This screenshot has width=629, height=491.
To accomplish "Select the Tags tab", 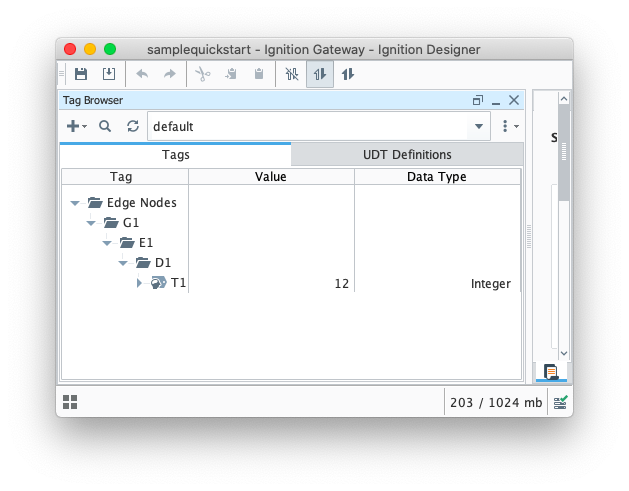I will point(175,155).
